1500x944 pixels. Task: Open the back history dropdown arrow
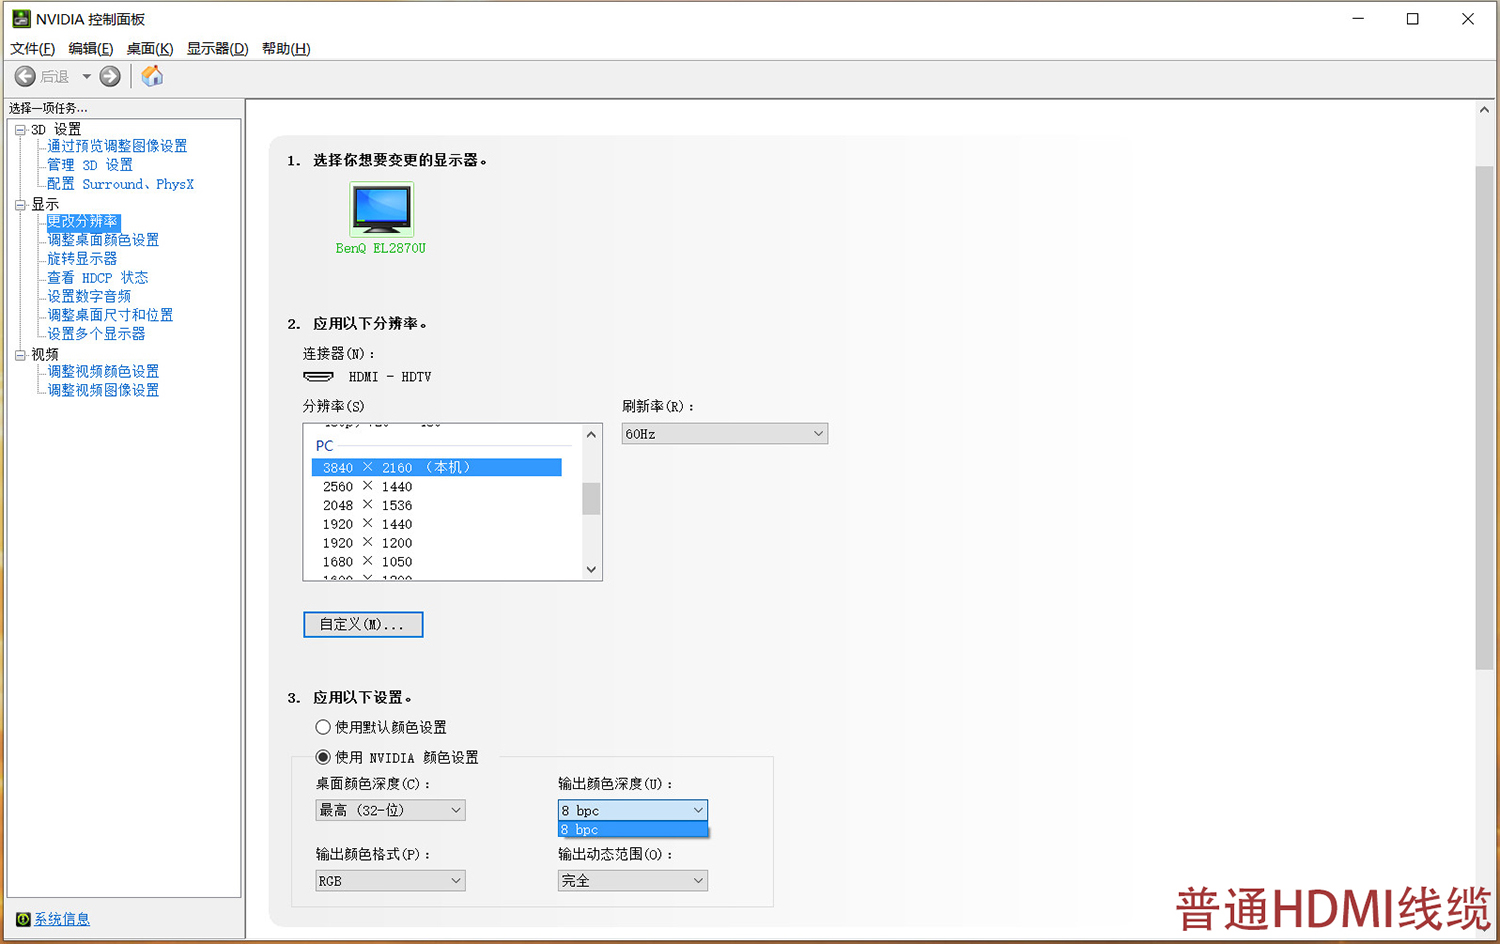click(x=86, y=76)
